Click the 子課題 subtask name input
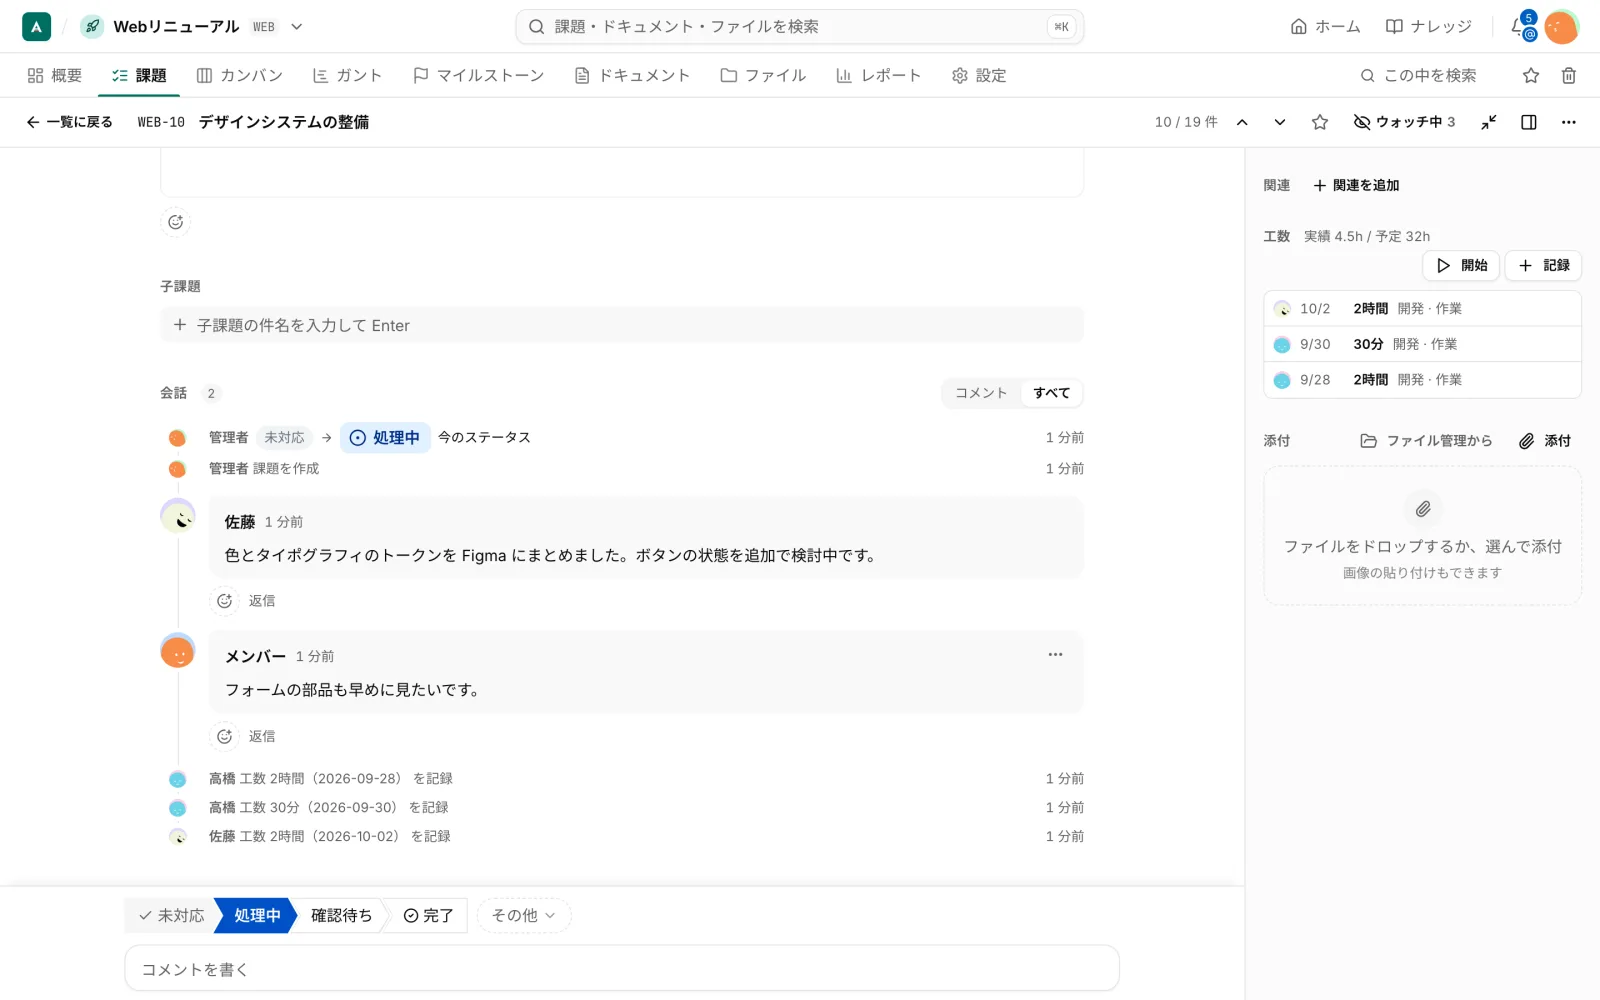The image size is (1600, 1000). click(622, 325)
